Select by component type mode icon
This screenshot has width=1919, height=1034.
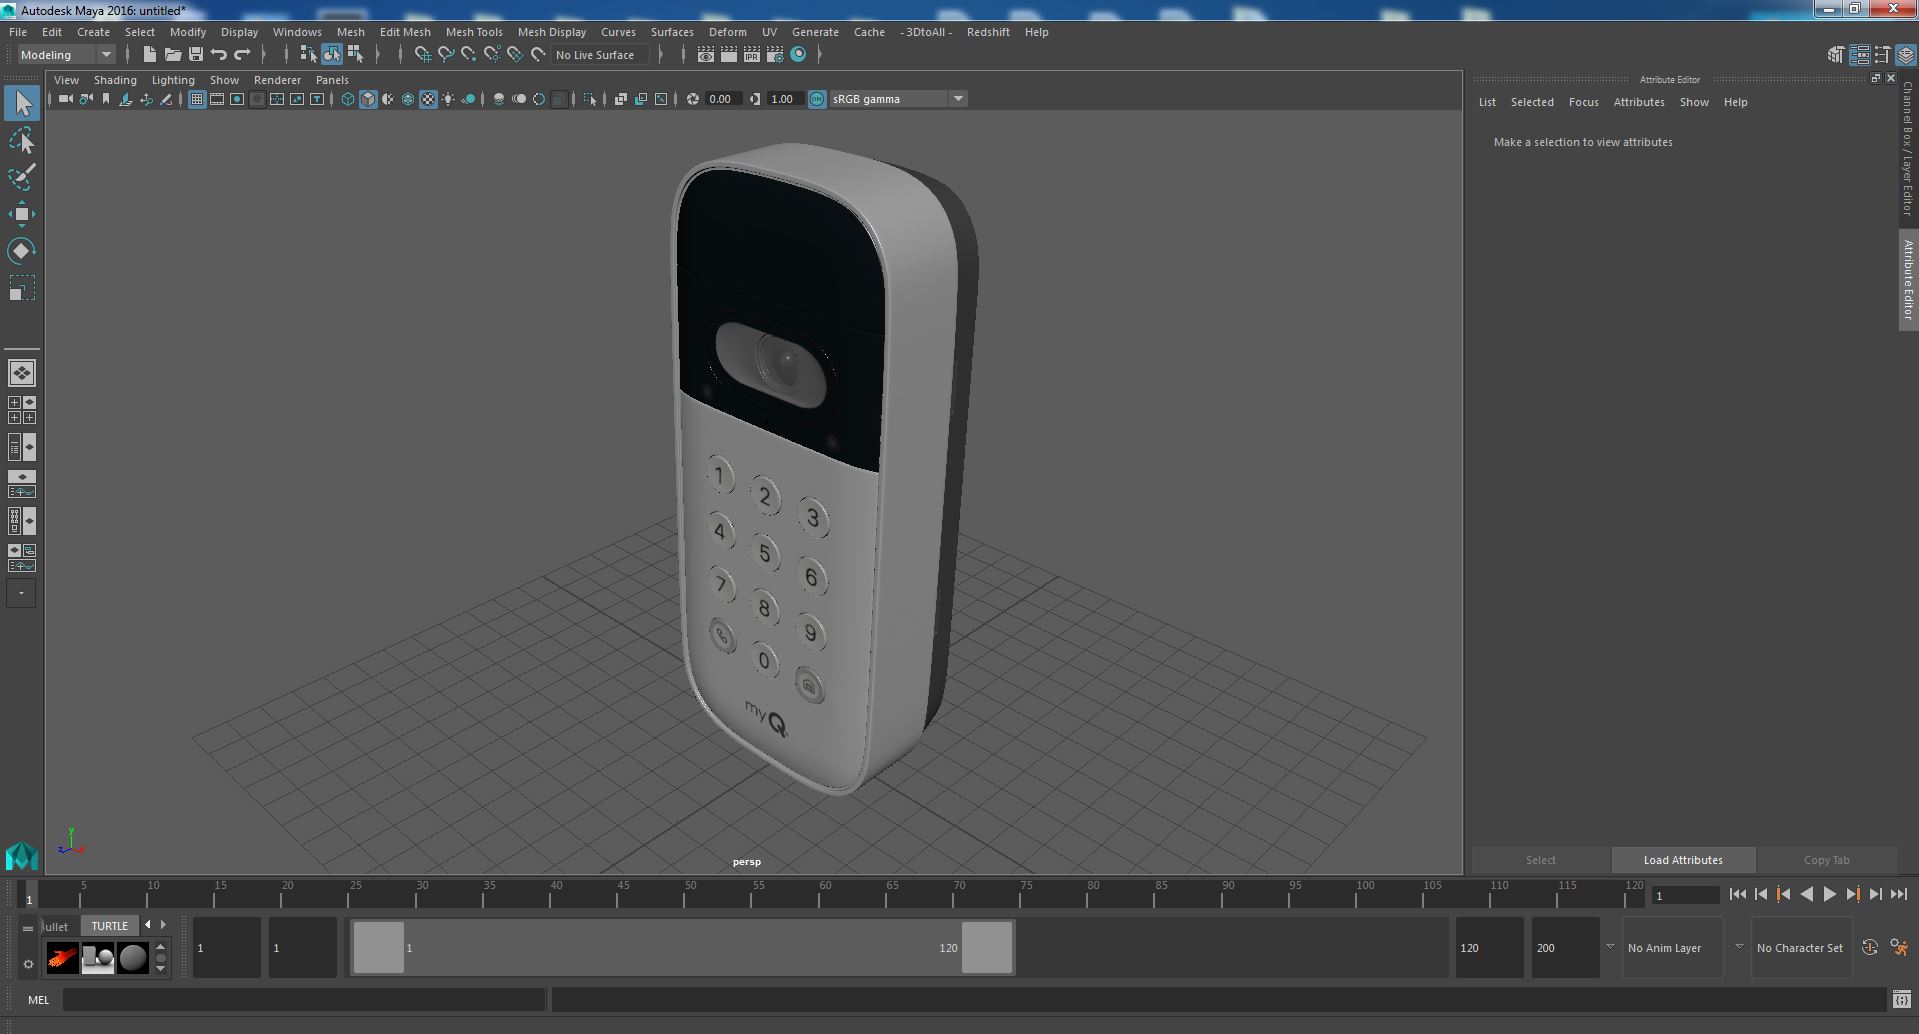click(x=354, y=55)
